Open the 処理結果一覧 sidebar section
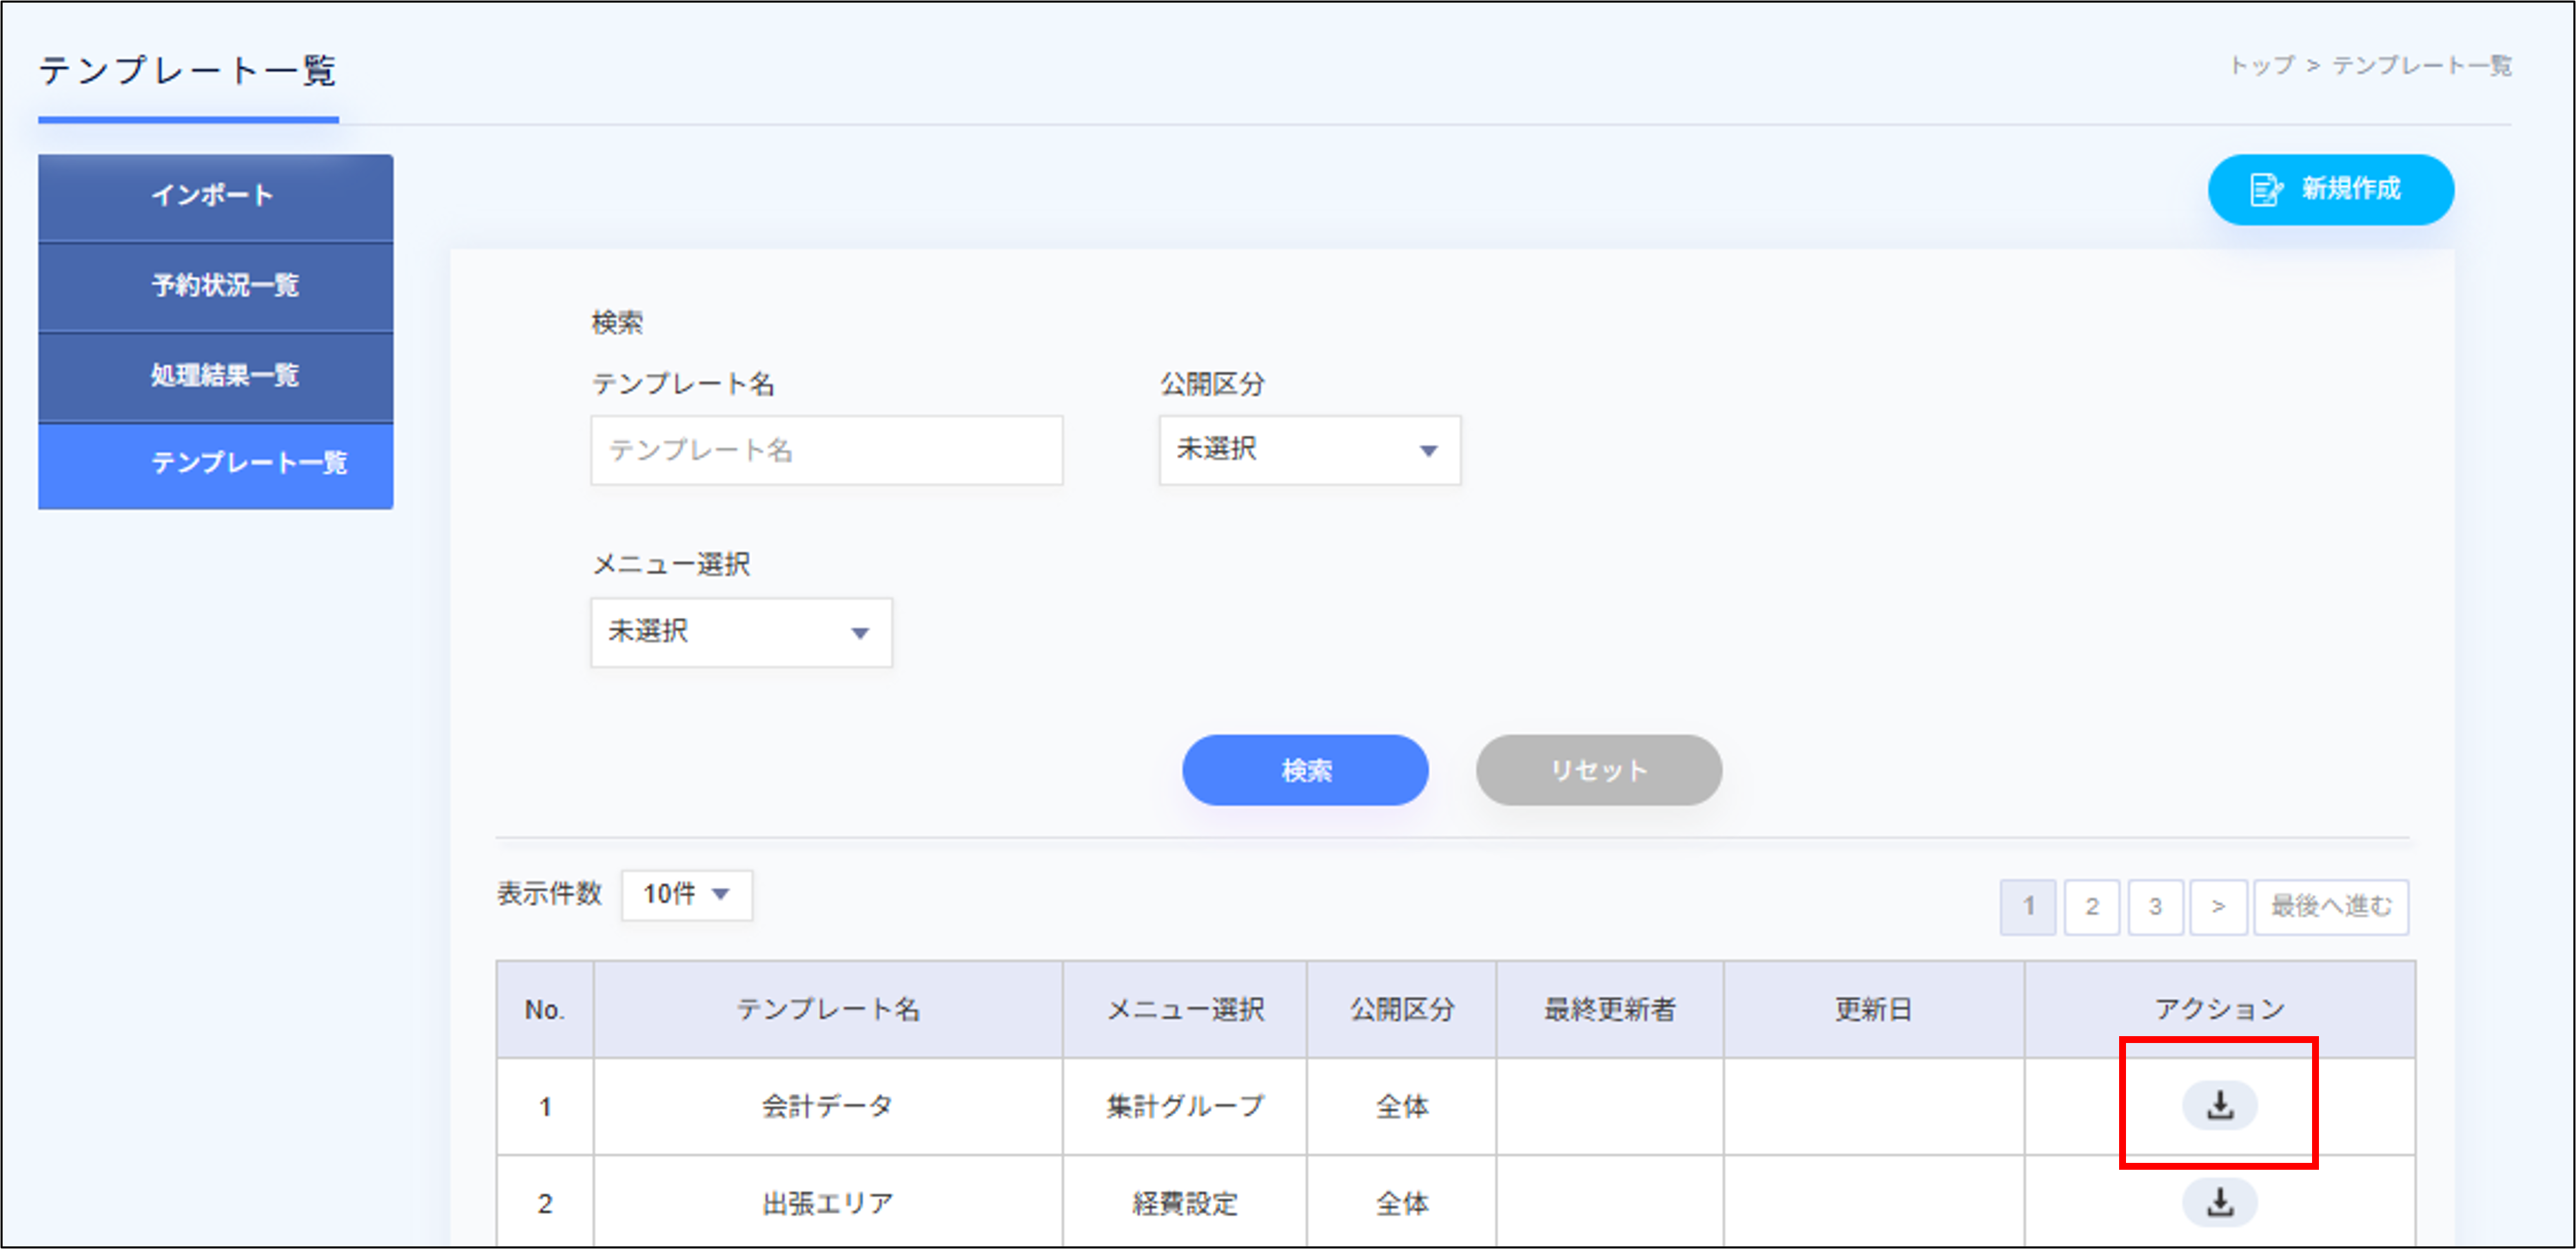Viewport: 2576px width, 1249px height. 214,376
